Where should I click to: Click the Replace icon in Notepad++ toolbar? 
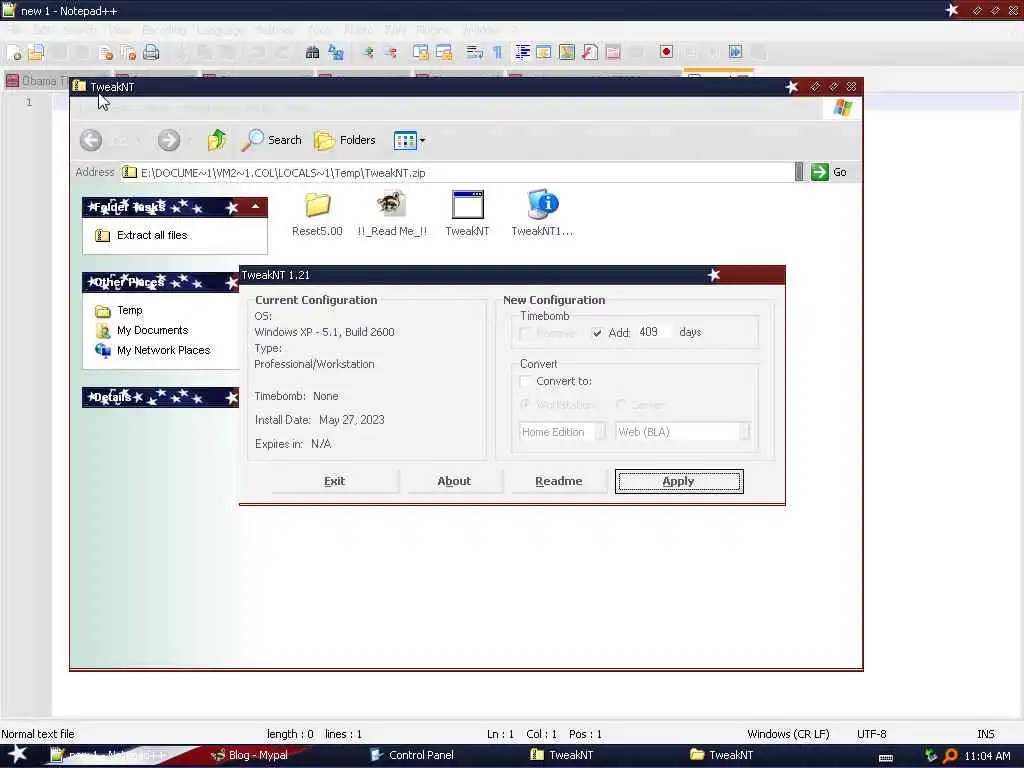point(336,52)
